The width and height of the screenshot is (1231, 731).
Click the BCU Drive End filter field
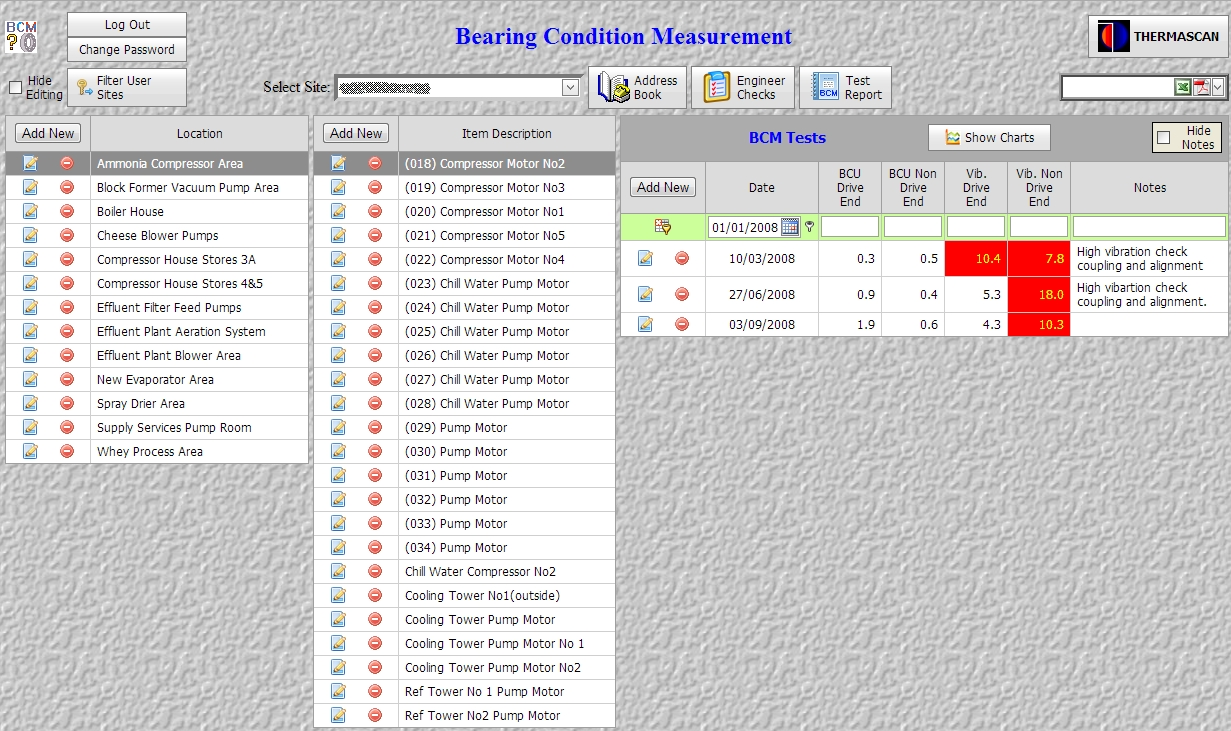click(850, 227)
